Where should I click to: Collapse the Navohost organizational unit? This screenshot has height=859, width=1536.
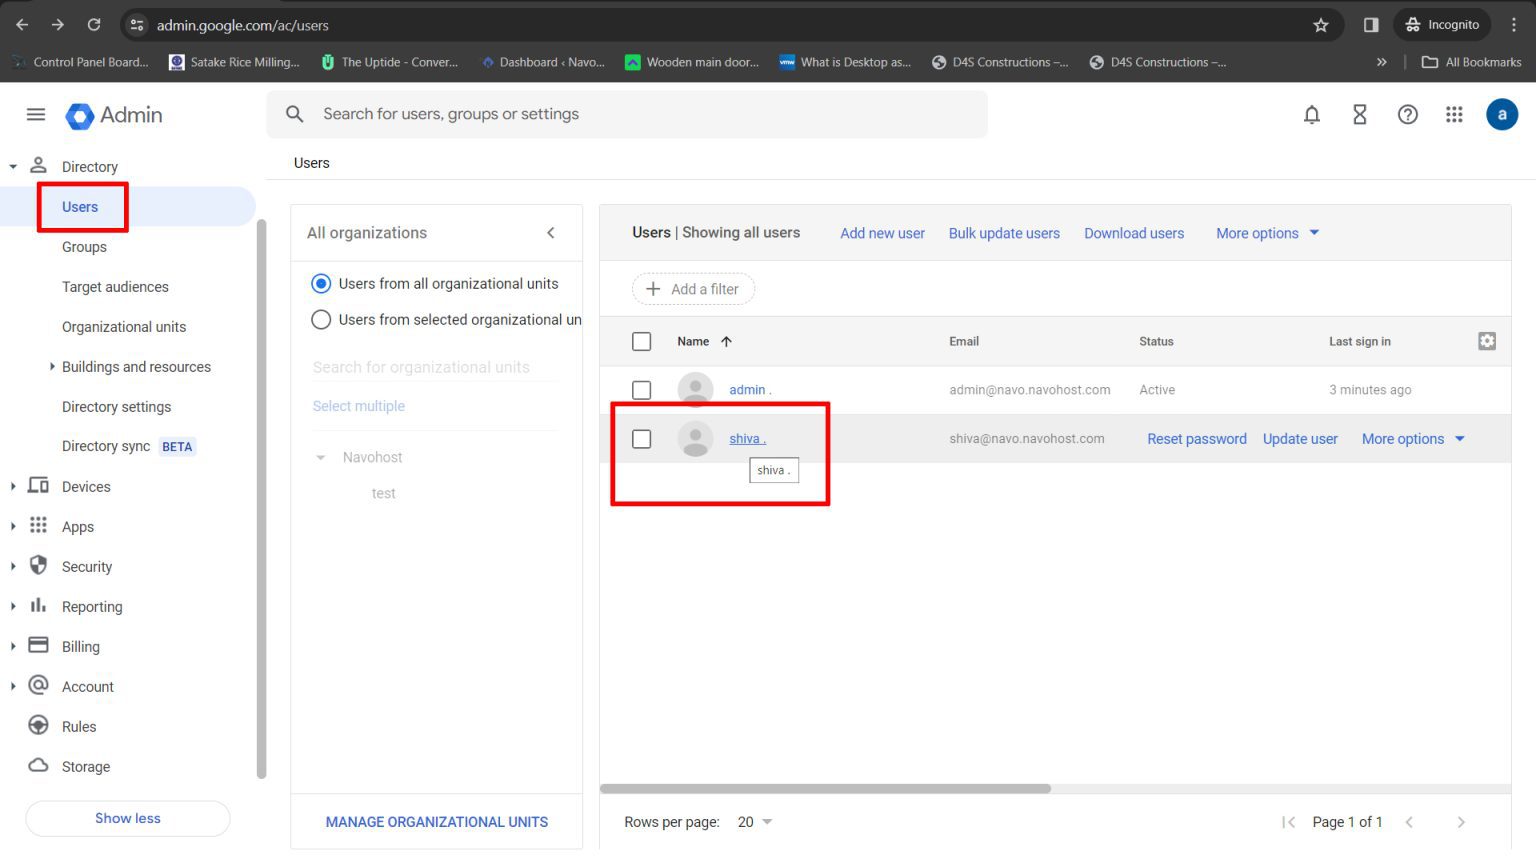[321, 457]
